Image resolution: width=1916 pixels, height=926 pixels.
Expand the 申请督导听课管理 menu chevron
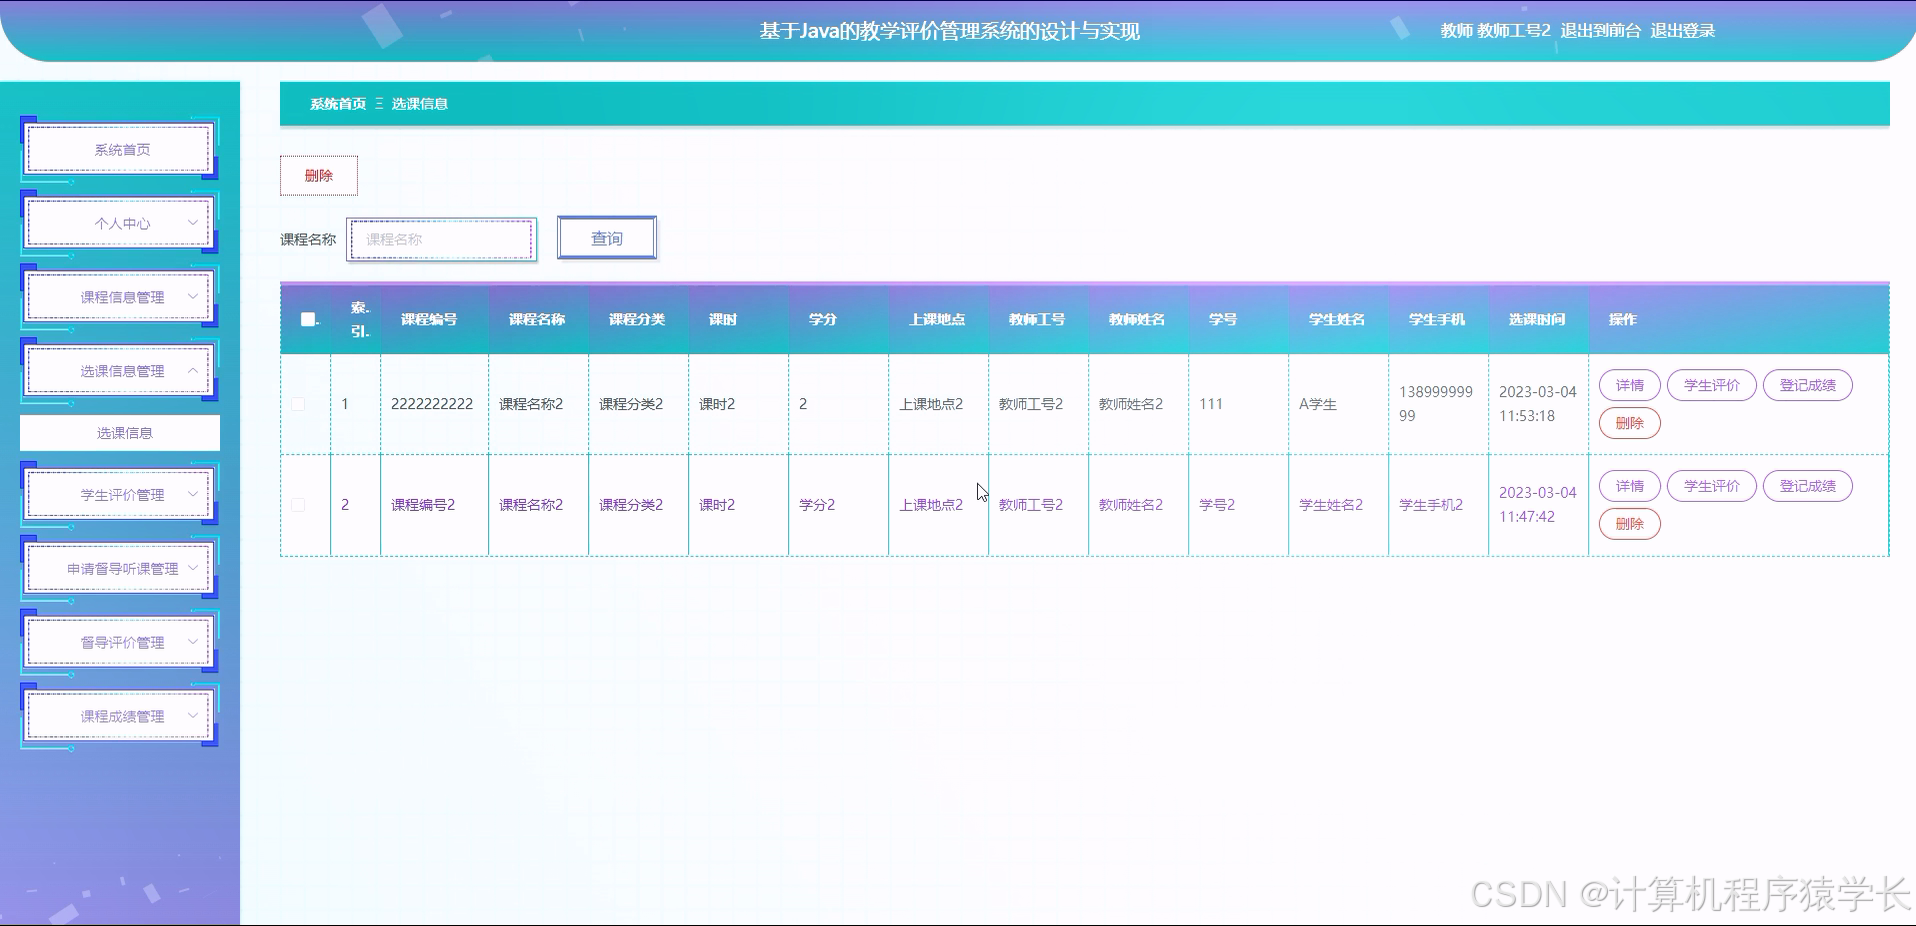pyautogui.click(x=193, y=569)
